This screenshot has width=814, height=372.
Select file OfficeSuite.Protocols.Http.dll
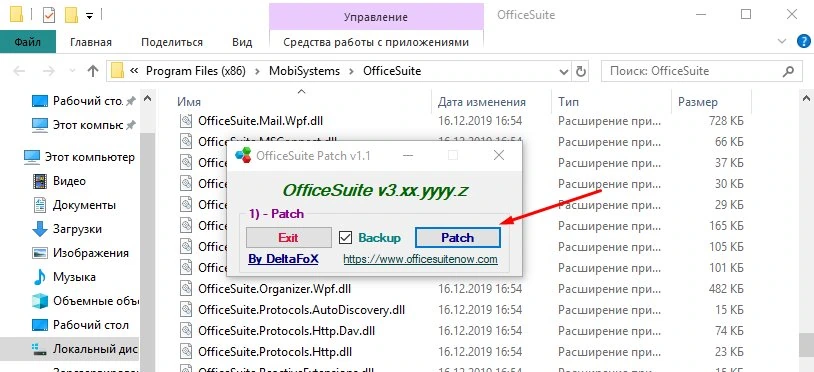pyautogui.click(x=276, y=351)
